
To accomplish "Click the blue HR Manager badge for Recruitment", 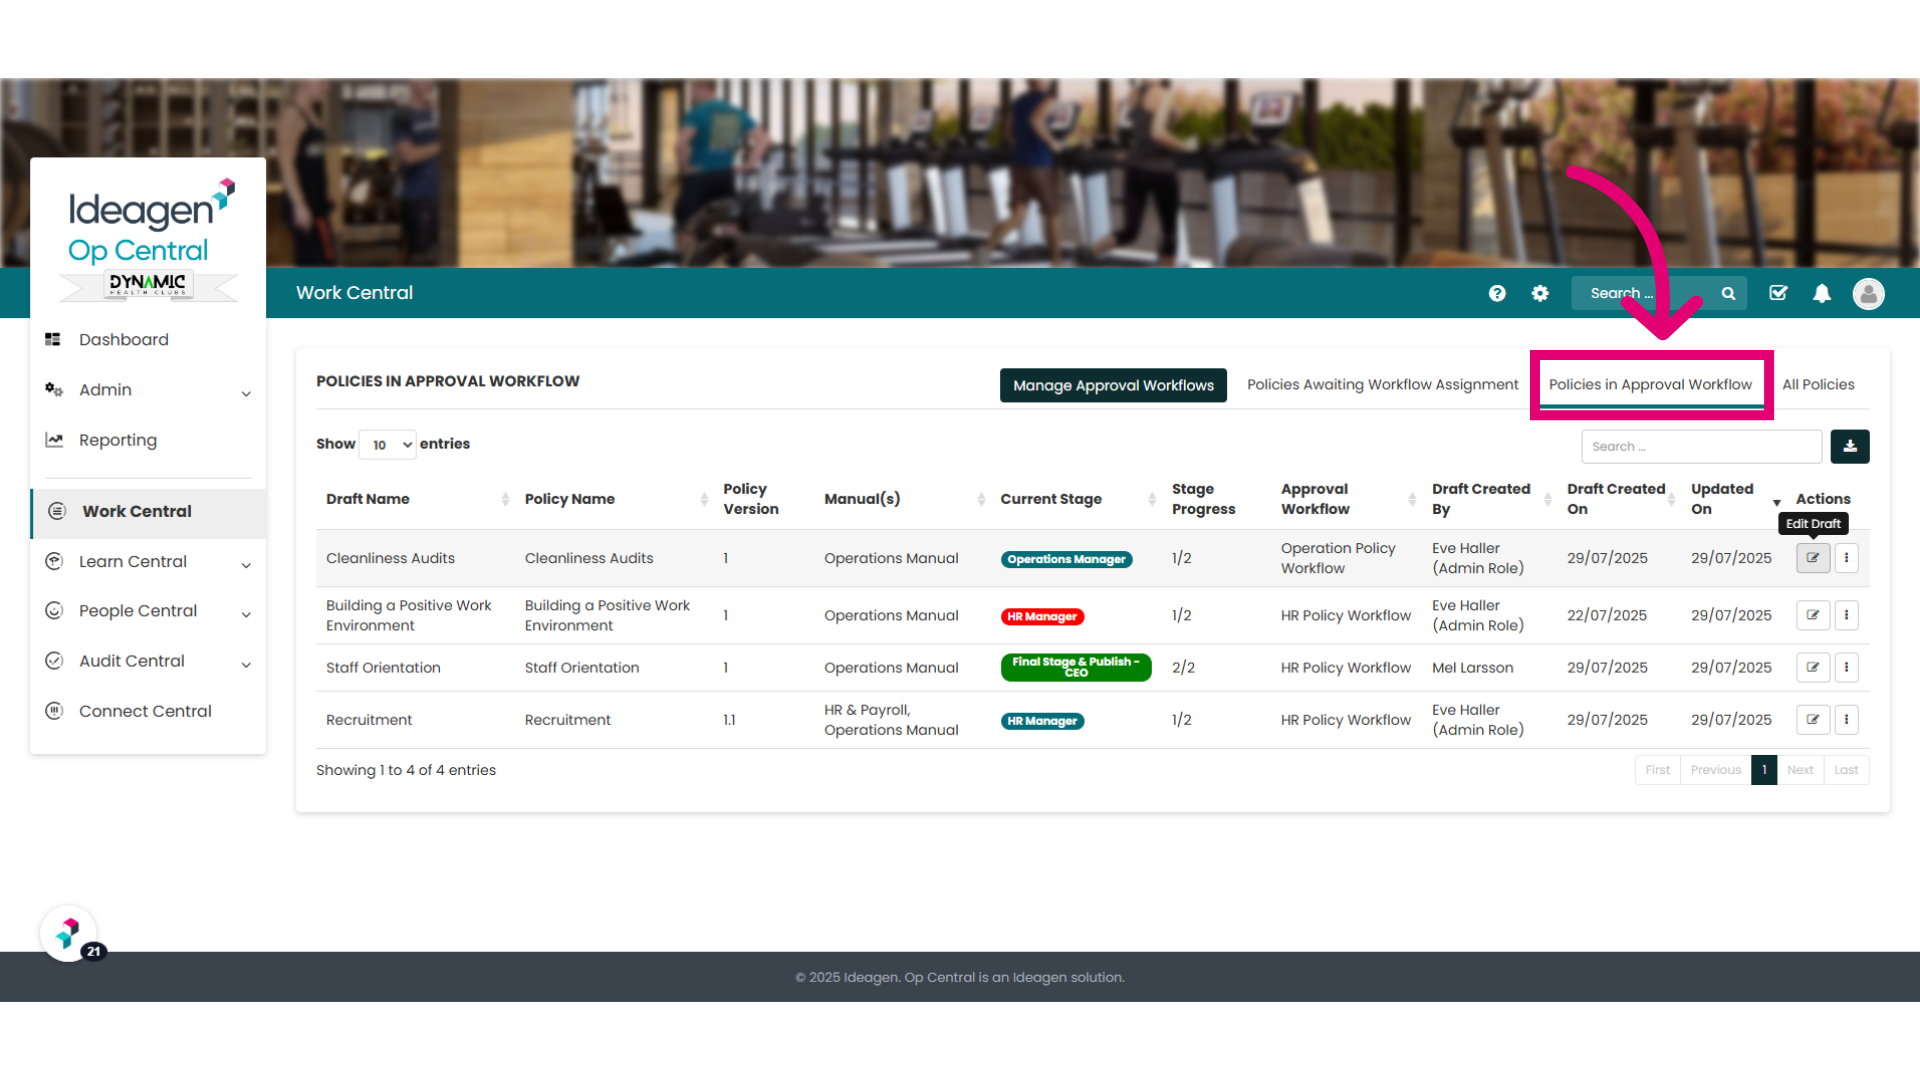I will click(1042, 720).
